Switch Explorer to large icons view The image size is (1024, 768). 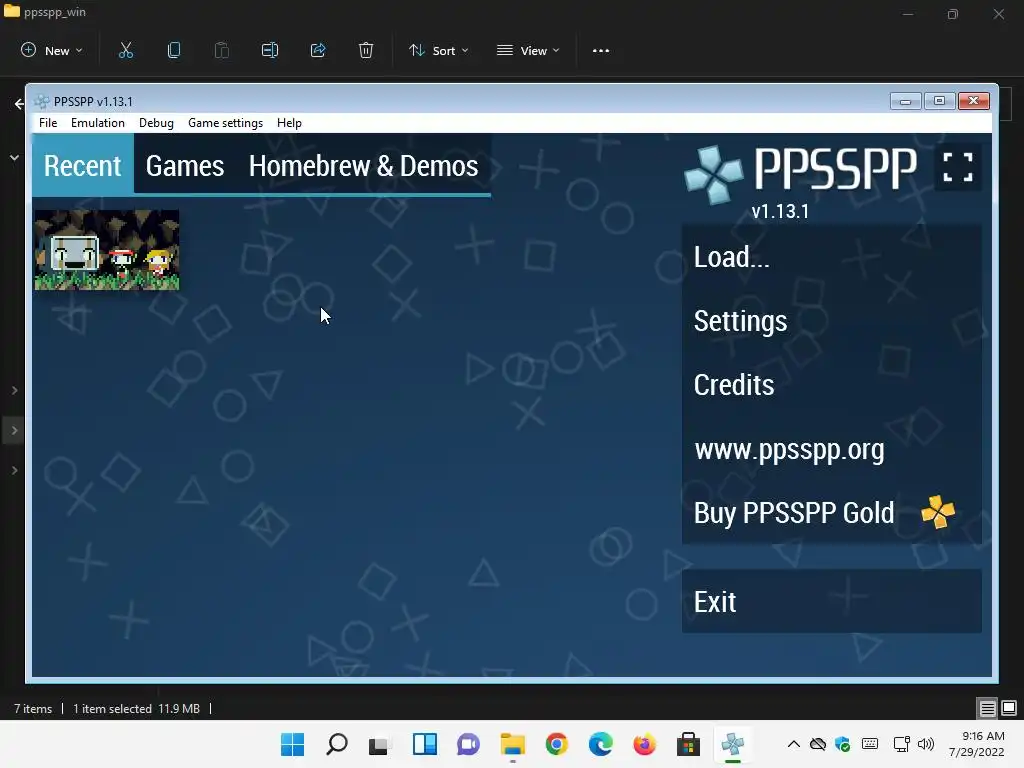[x=1009, y=708]
